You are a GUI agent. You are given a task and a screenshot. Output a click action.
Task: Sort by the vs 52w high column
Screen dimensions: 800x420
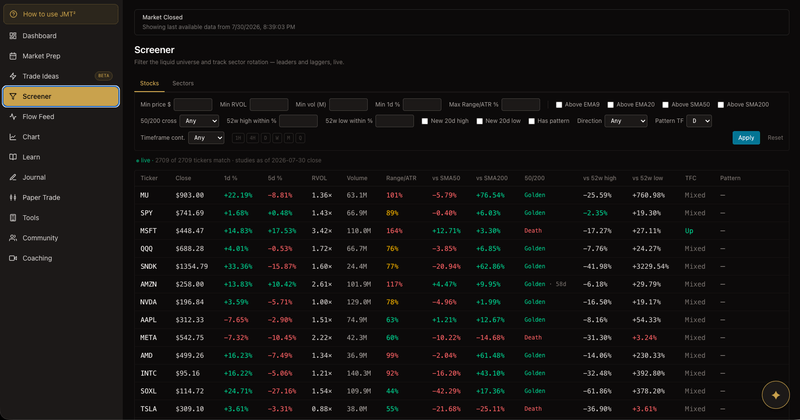click(x=599, y=178)
